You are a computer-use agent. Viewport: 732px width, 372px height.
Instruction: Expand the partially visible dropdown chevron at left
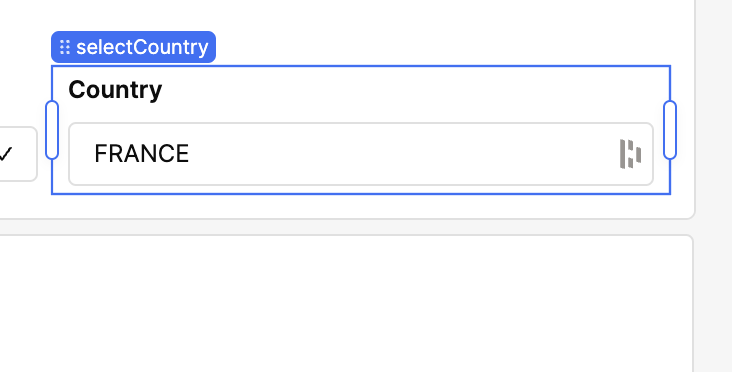[x=6, y=154]
